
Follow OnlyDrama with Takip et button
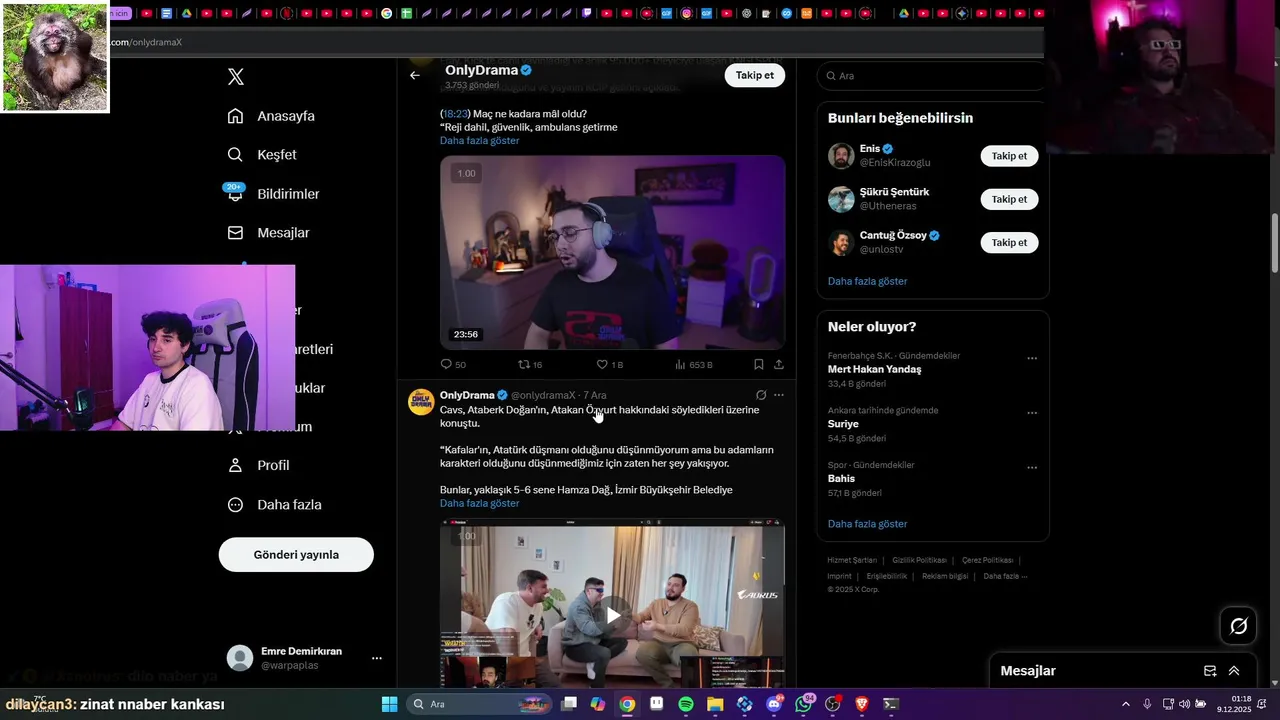(x=755, y=76)
